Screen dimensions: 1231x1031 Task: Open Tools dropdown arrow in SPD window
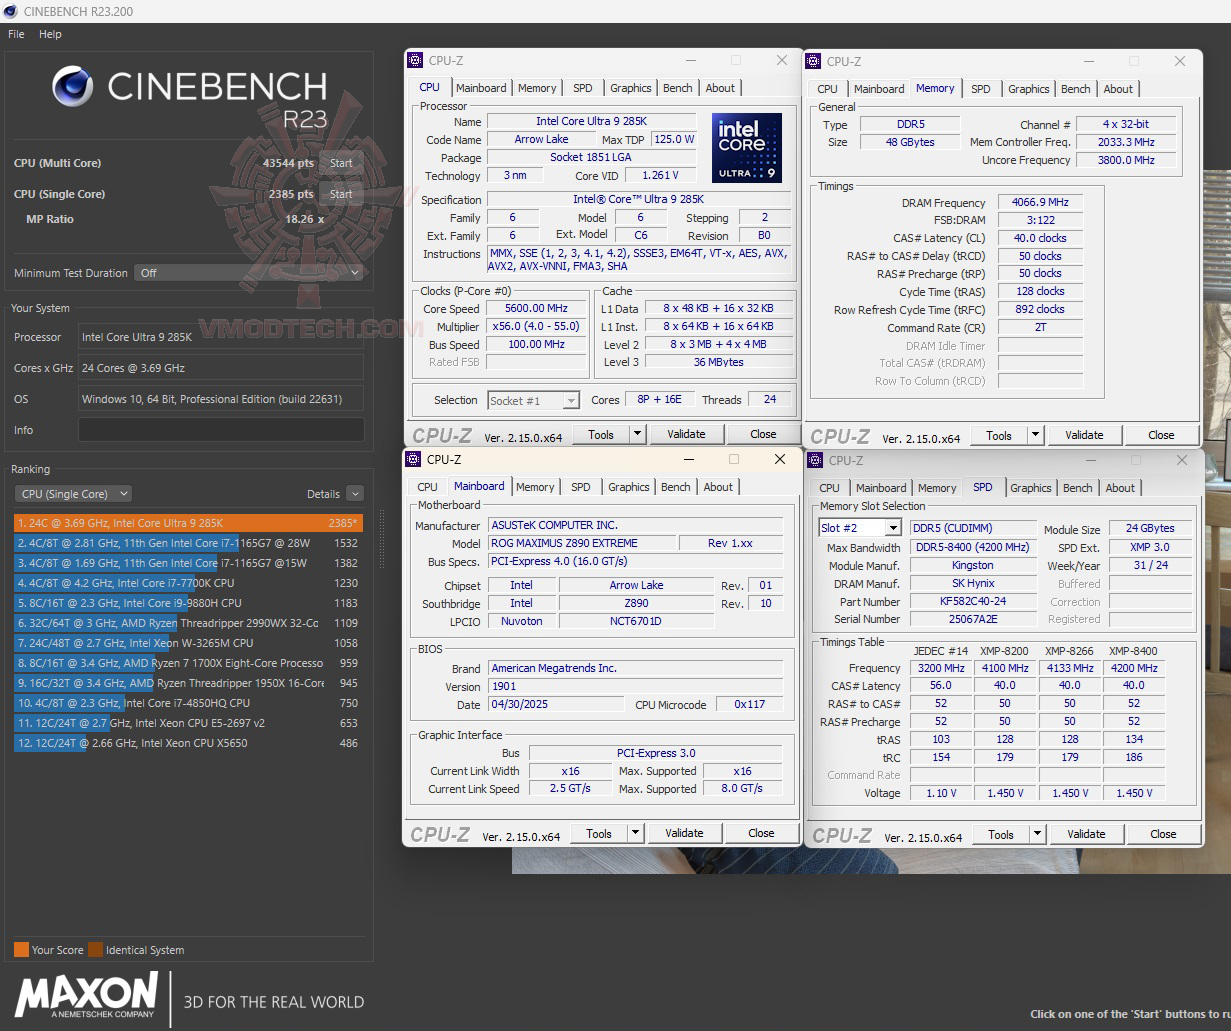pos(1037,834)
